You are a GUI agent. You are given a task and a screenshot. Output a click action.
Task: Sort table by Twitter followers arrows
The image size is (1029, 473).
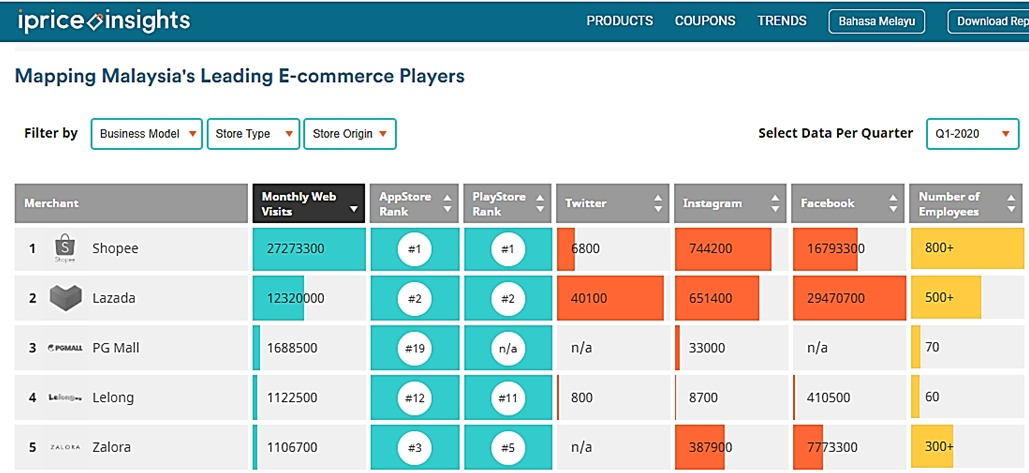pyautogui.click(x=657, y=203)
